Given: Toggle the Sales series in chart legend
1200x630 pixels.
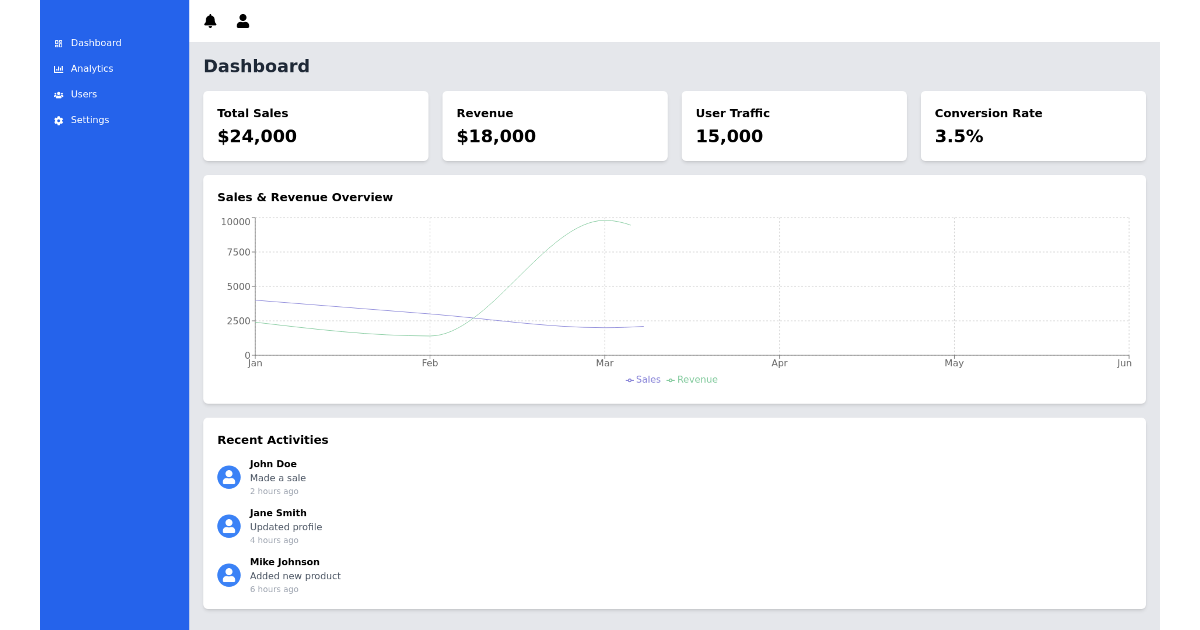Looking at the screenshot, I should coord(643,380).
